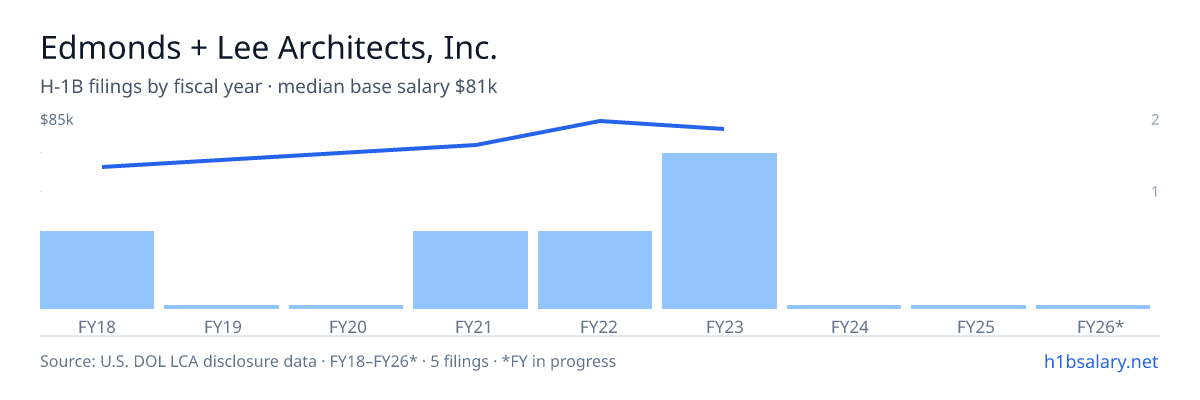Screen dimensions: 1200x400
Task: Click the FY23 axis label
Action: [720, 326]
